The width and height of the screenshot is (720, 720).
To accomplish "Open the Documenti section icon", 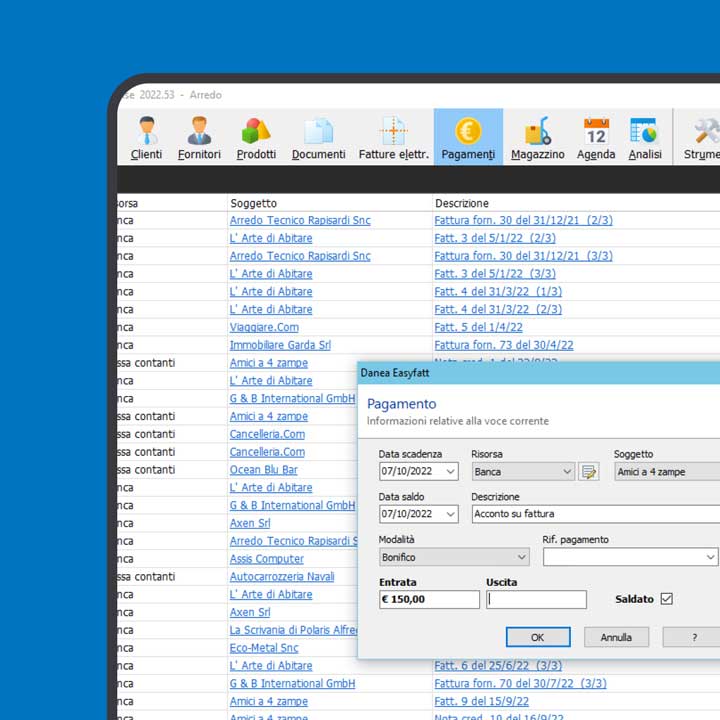I will click(319, 132).
